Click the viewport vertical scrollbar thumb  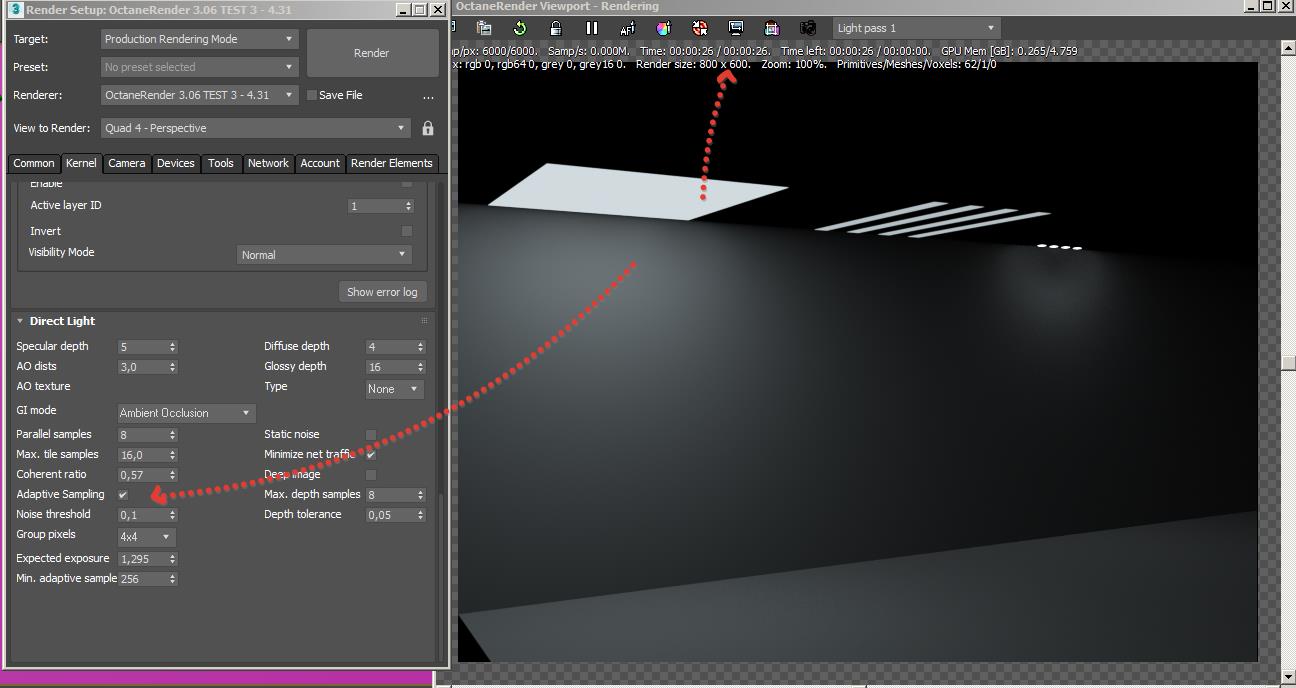point(1289,363)
